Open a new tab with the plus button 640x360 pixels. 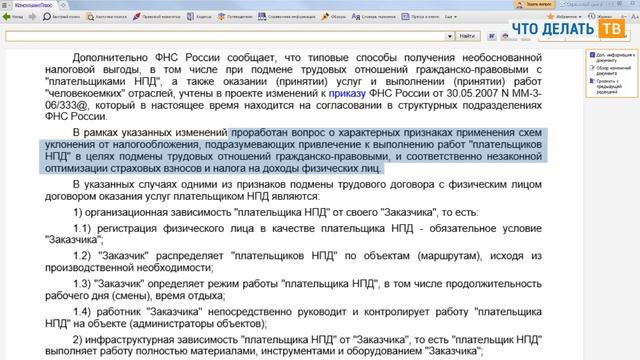coord(63,5)
